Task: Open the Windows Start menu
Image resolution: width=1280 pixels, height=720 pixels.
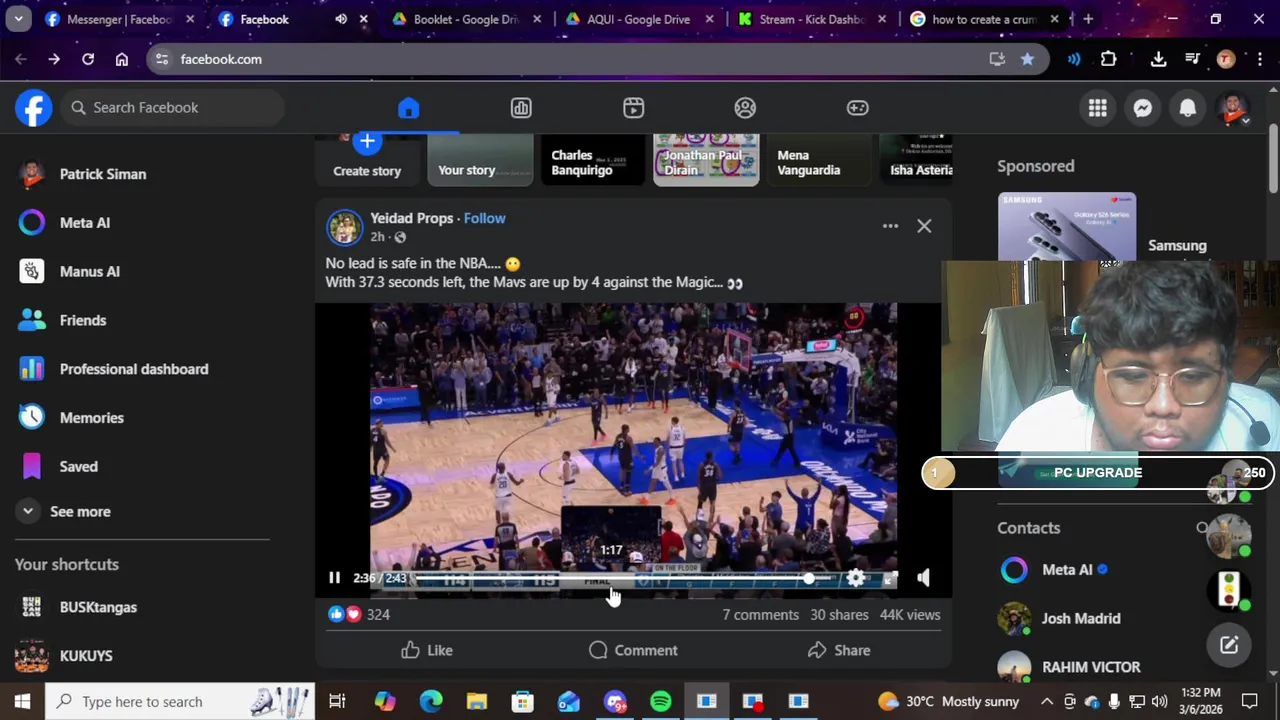Action: [x=22, y=701]
